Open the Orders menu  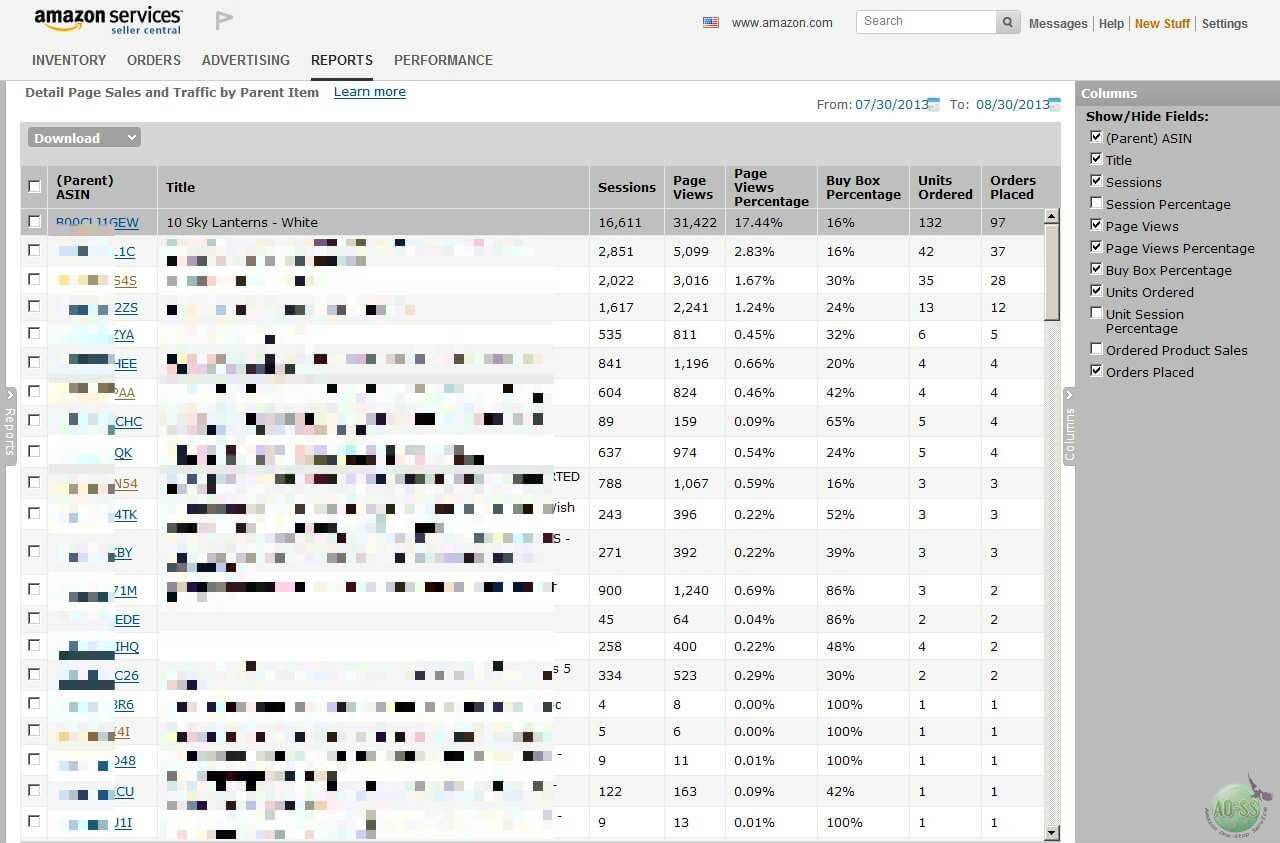pos(154,60)
